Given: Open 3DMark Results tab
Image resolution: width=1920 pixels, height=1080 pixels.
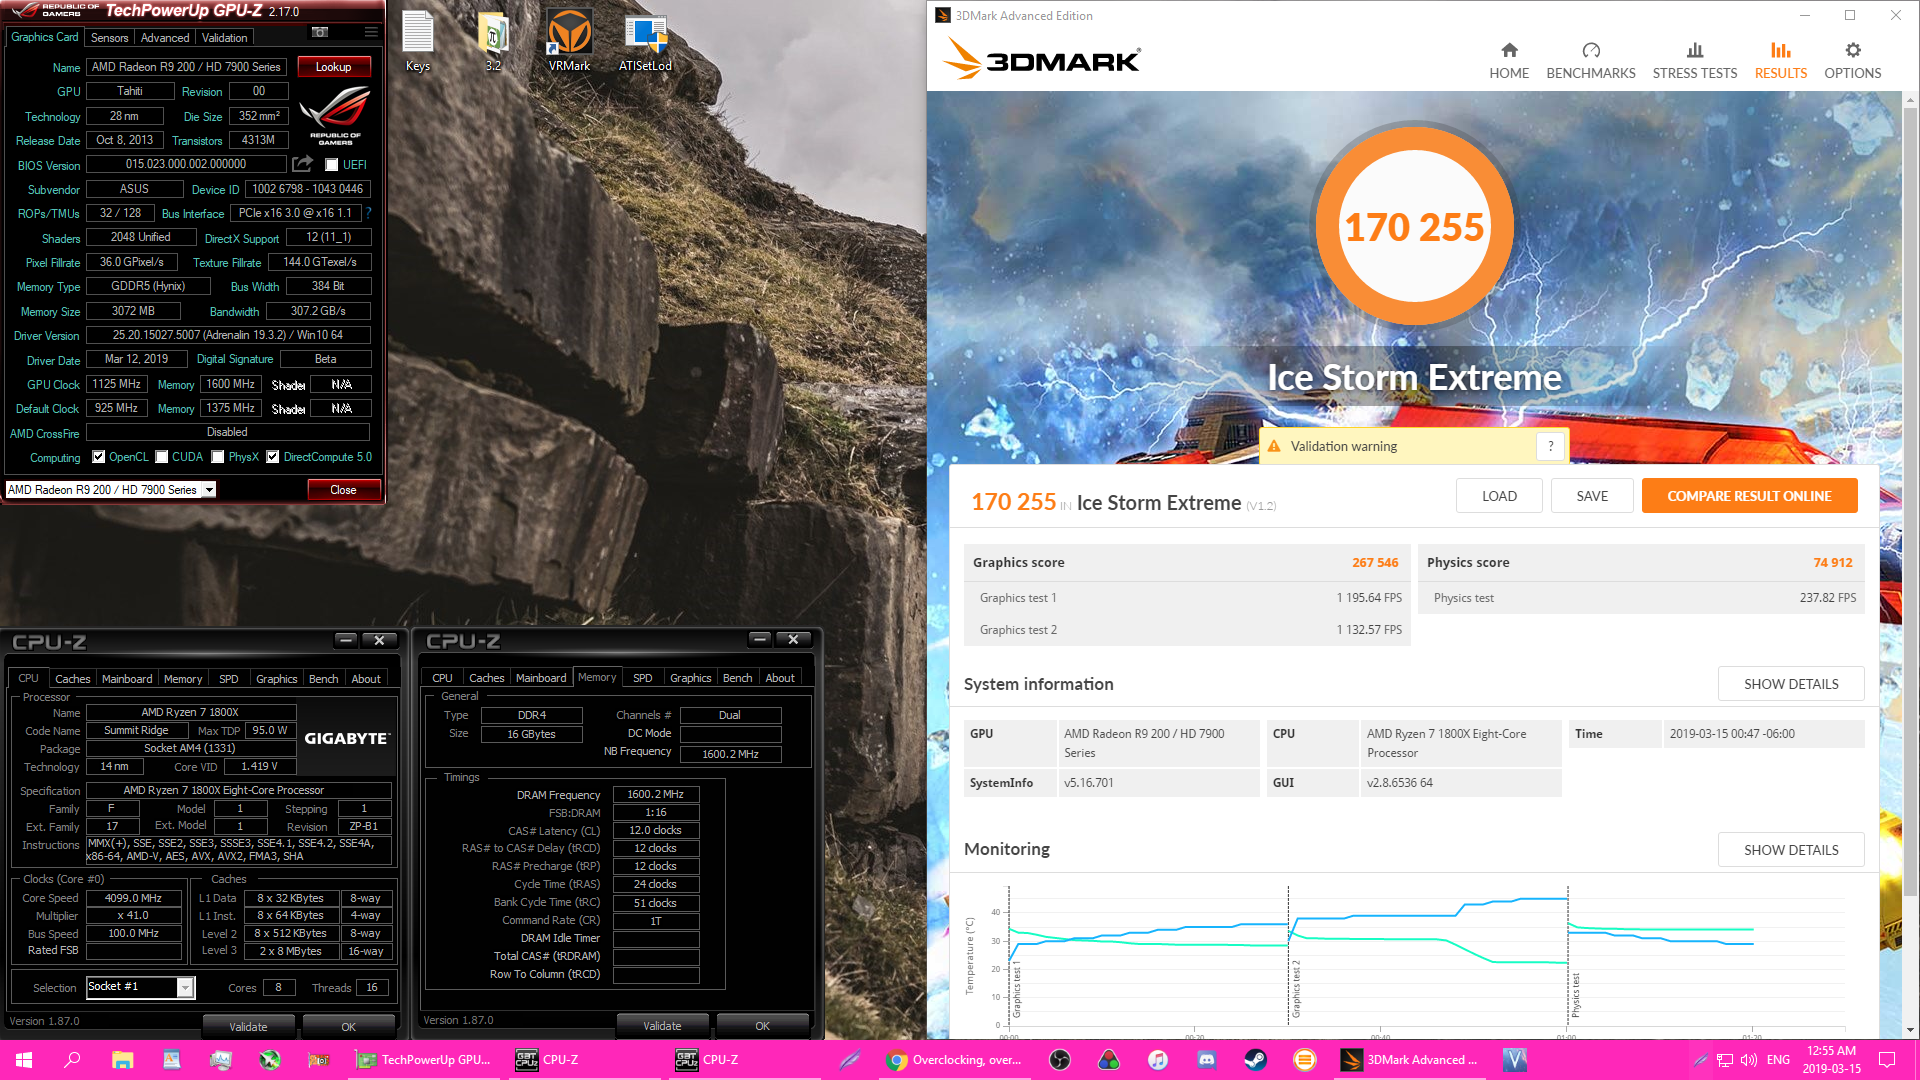Looking at the screenshot, I should [1781, 60].
